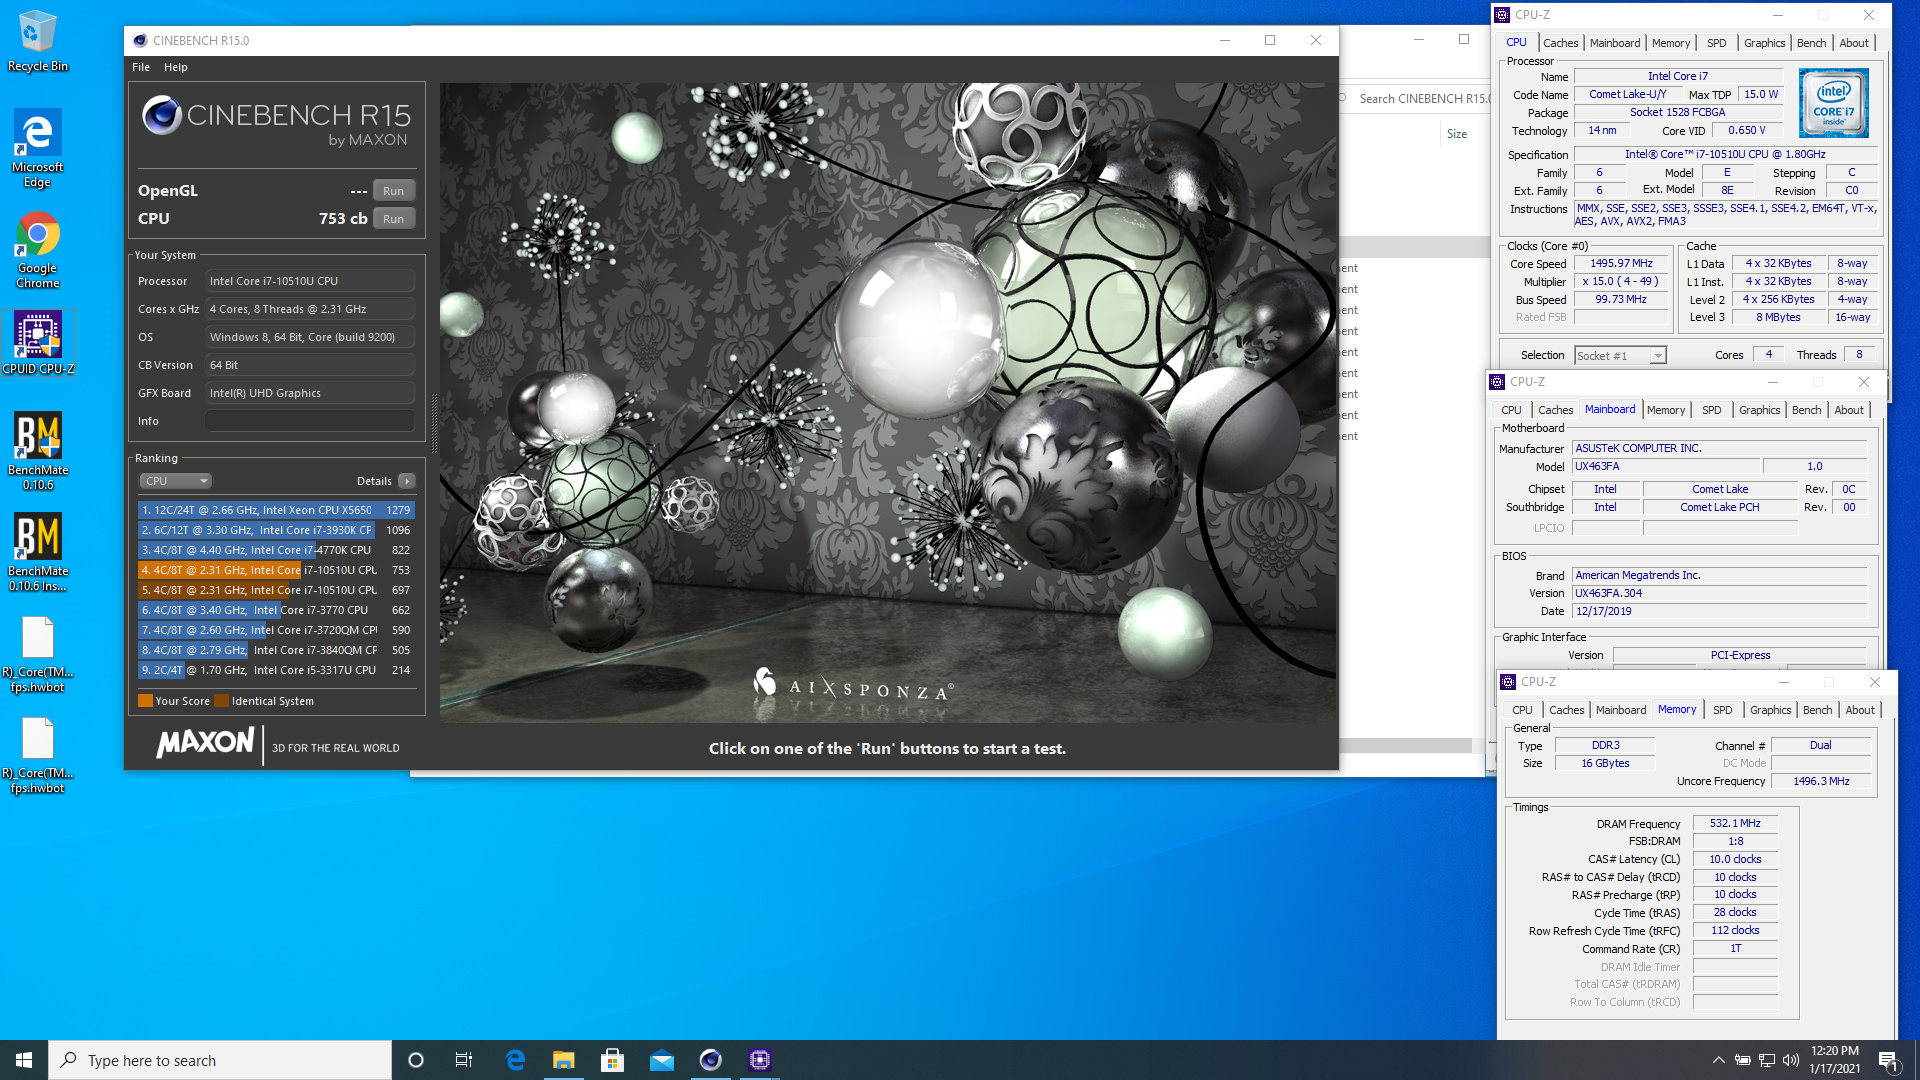
Task: Open Memory tab in top CPU-Z window
Action: tap(1671, 43)
